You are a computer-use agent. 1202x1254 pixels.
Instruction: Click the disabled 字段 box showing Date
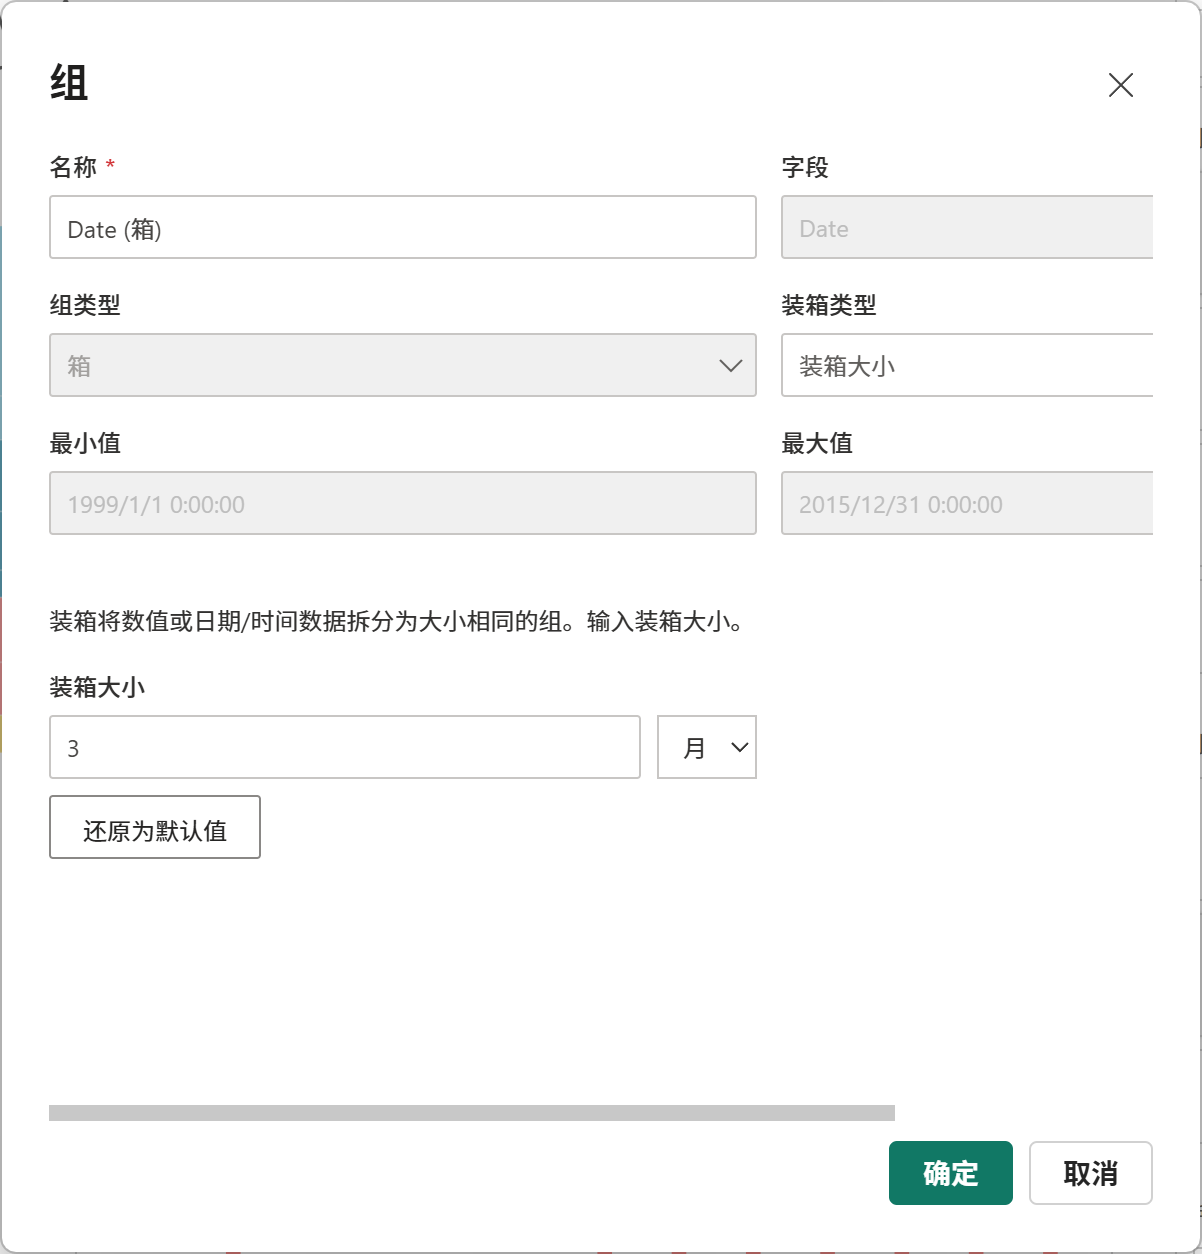(x=967, y=227)
